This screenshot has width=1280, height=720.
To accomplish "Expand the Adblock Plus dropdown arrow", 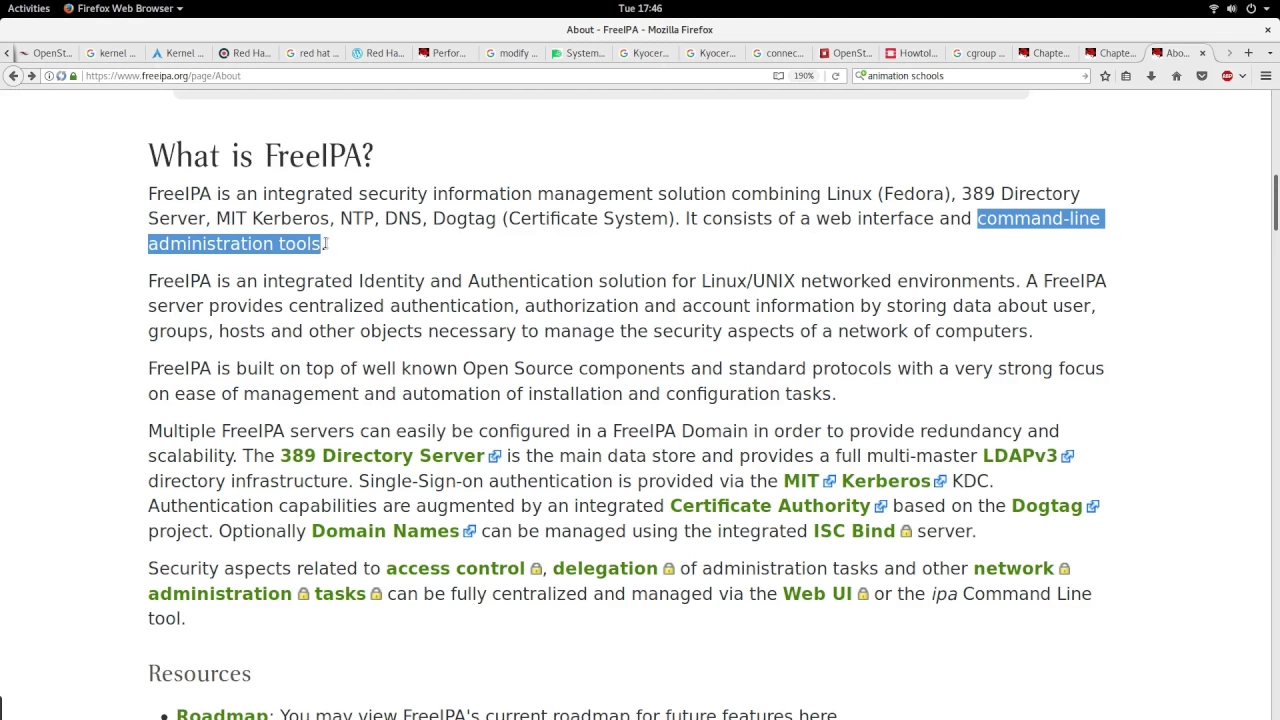I will point(1242,76).
